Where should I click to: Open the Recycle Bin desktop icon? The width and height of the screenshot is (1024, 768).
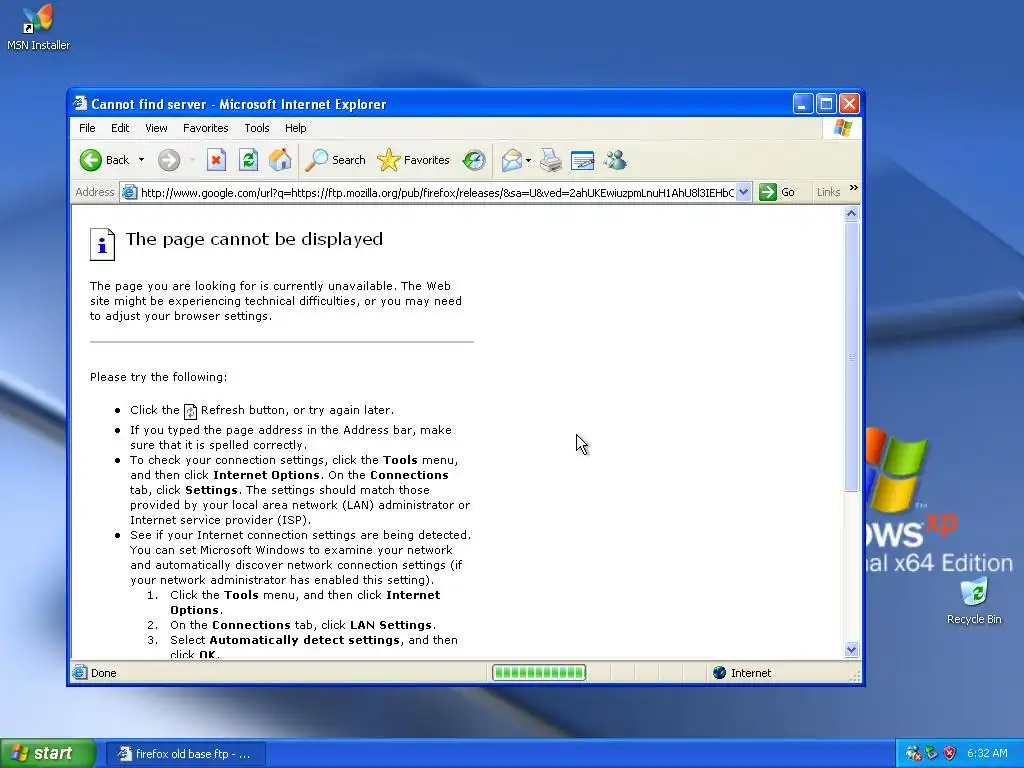pyautogui.click(x=974, y=601)
